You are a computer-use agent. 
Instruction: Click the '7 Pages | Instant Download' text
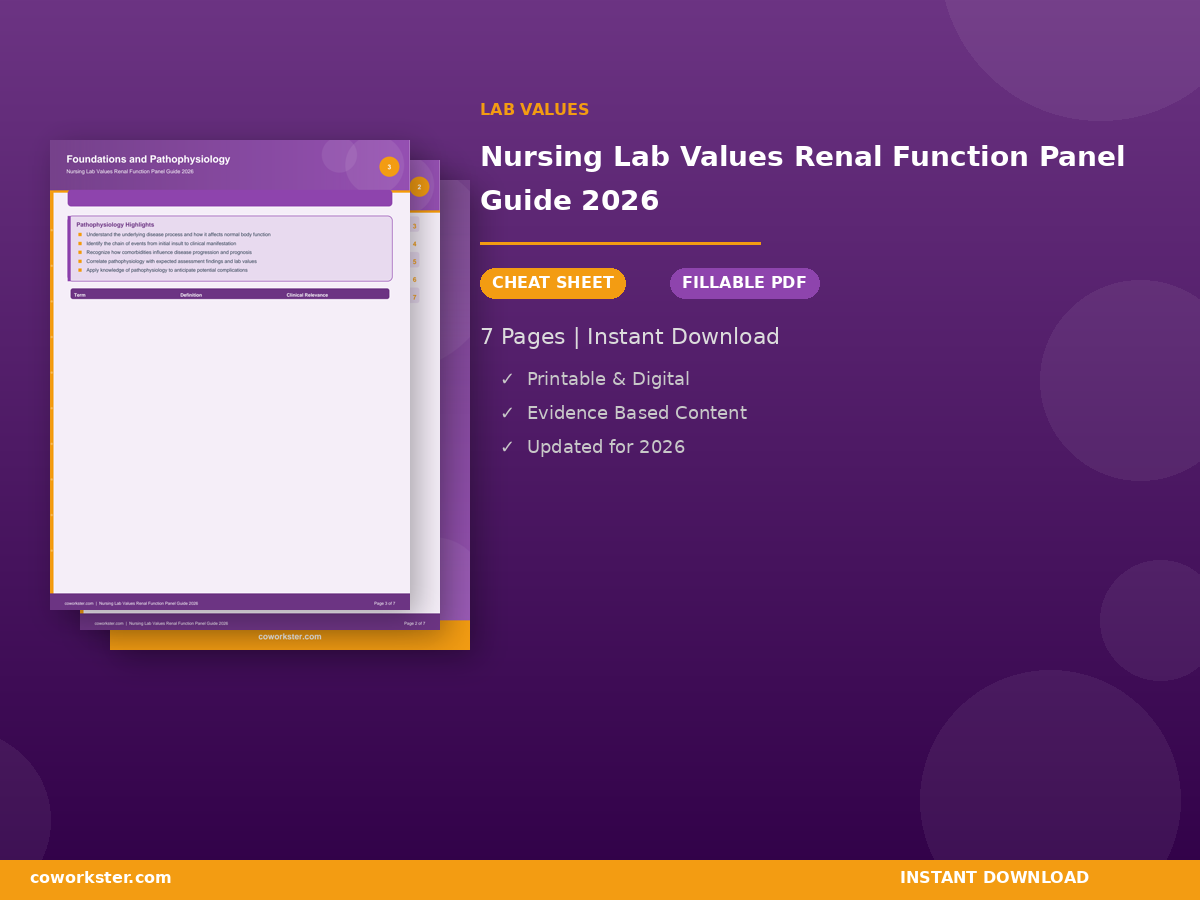(x=630, y=337)
